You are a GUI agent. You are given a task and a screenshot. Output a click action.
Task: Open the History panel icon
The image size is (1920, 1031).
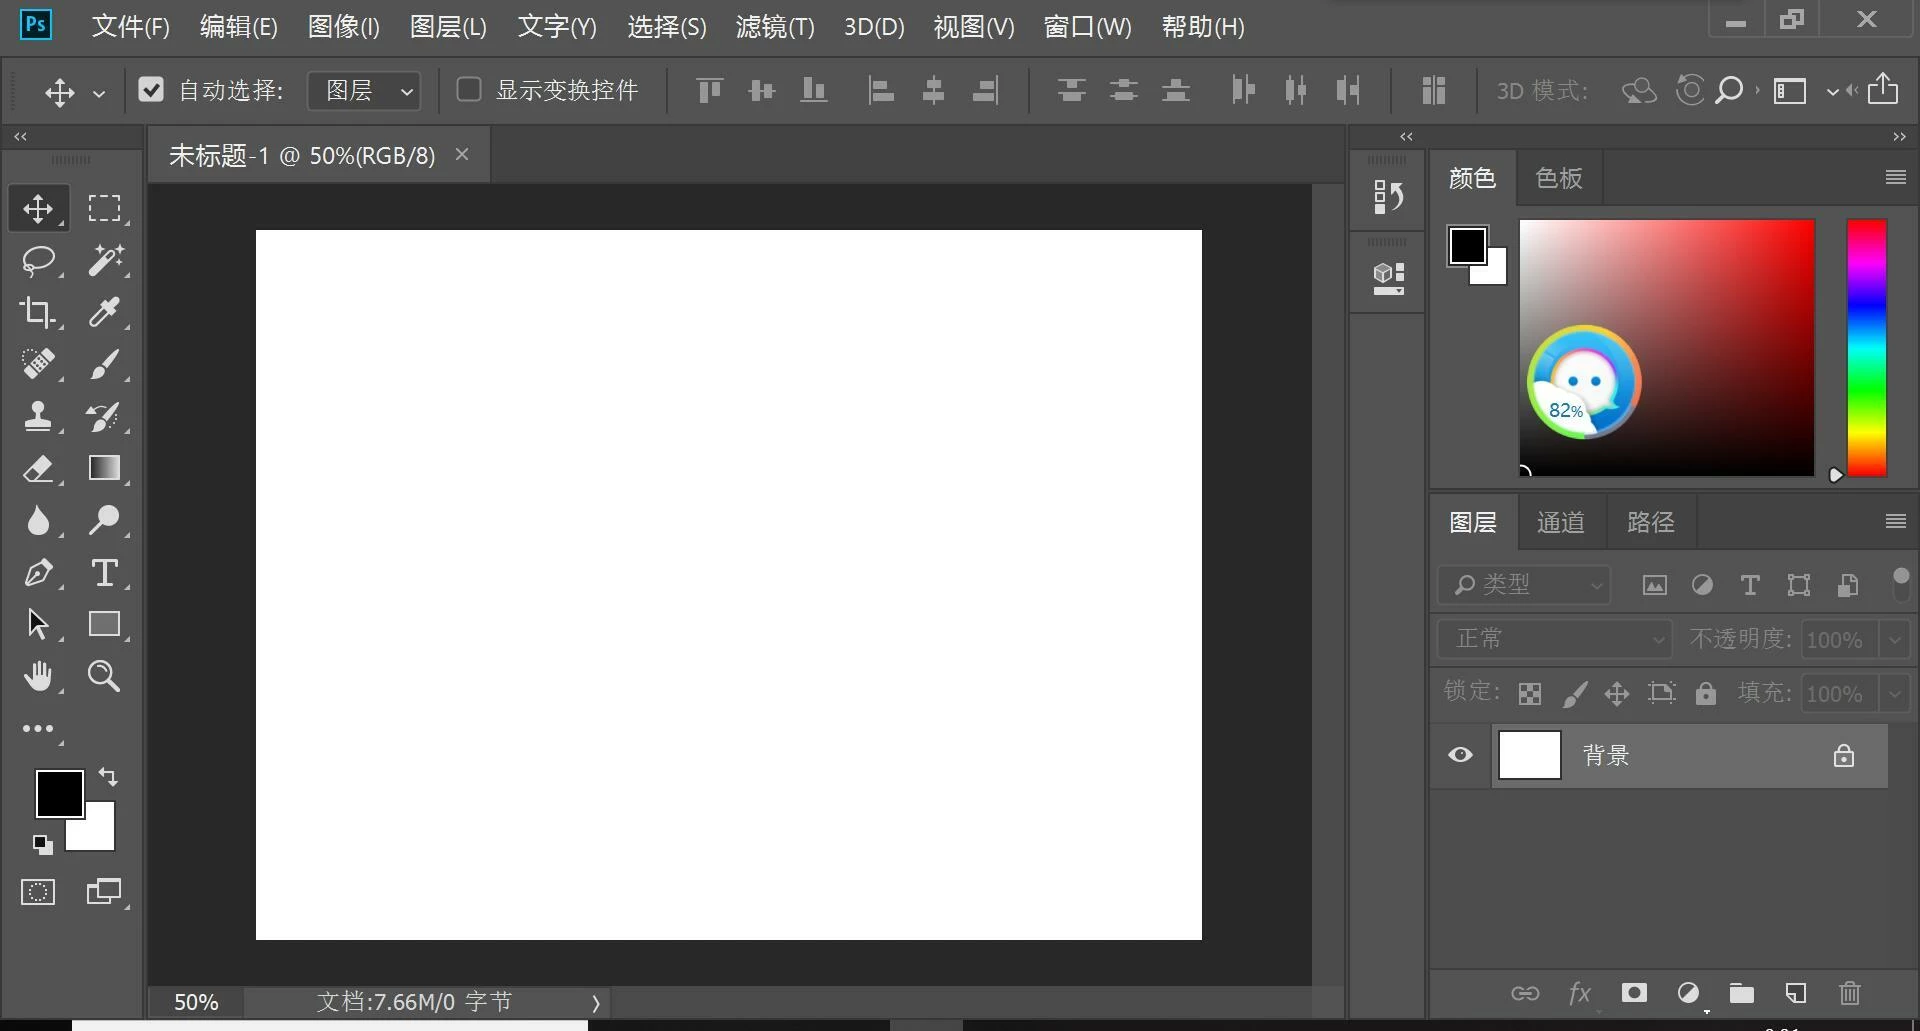coord(1388,197)
